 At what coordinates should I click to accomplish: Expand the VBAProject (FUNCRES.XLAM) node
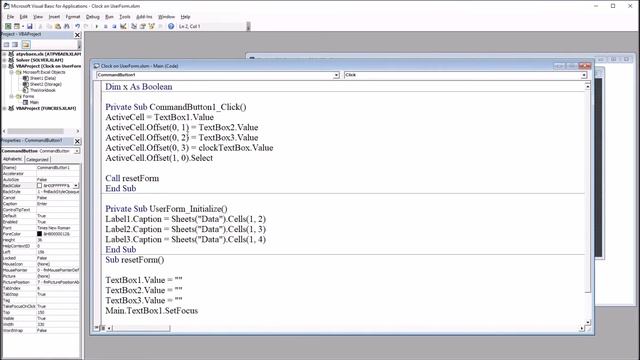click(x=4, y=109)
